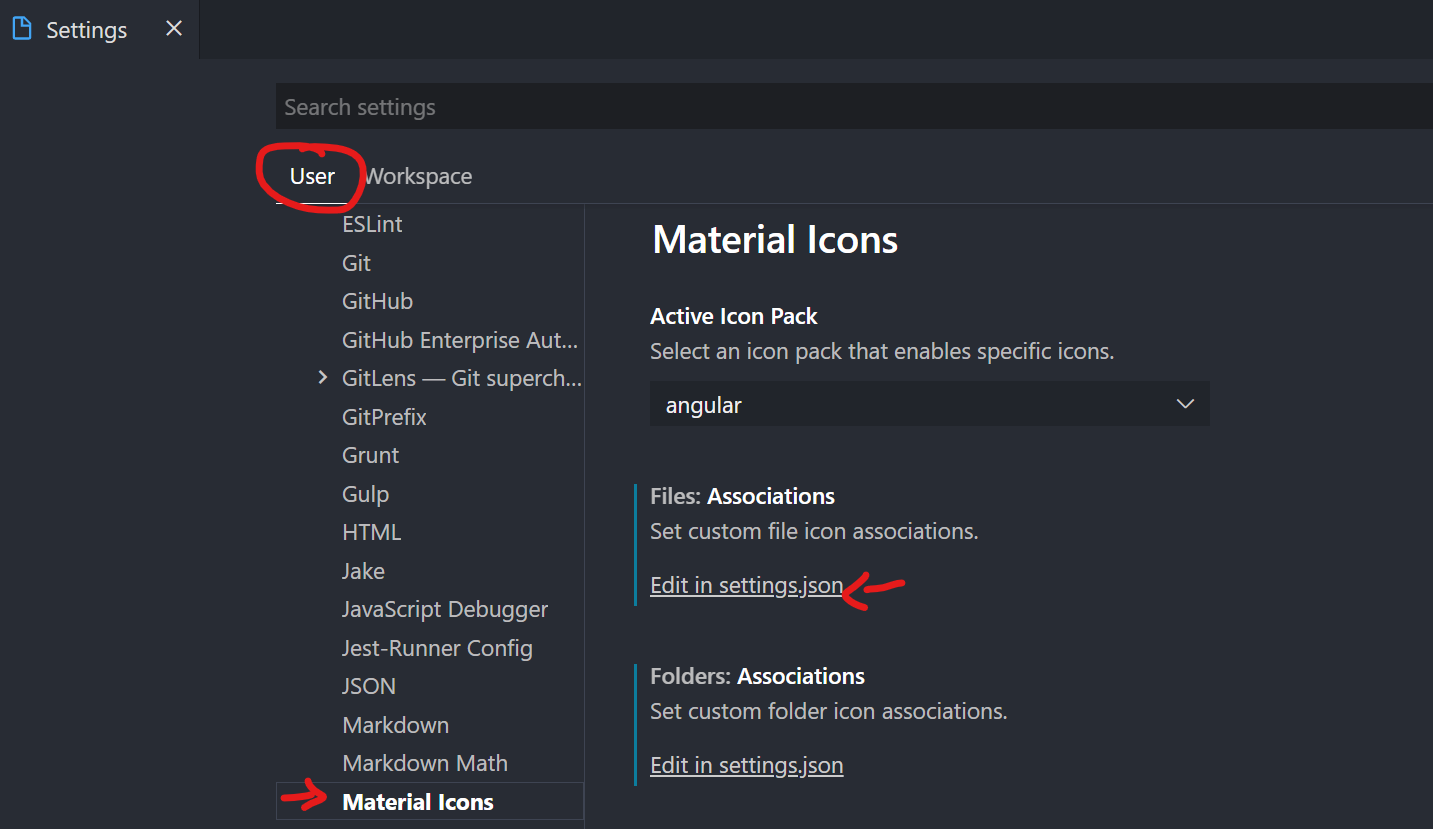Select the User settings tab
Image resolution: width=1433 pixels, height=829 pixels.
pyautogui.click(x=311, y=175)
